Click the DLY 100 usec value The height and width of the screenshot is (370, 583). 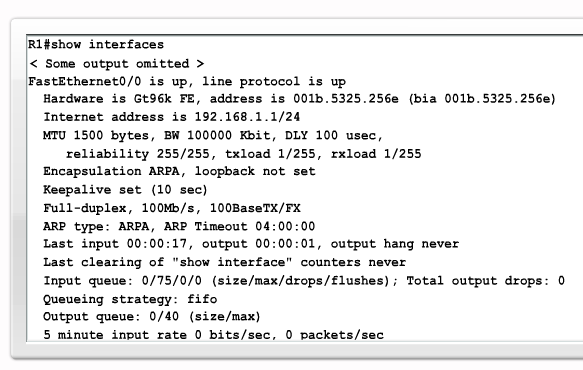tap(330, 135)
